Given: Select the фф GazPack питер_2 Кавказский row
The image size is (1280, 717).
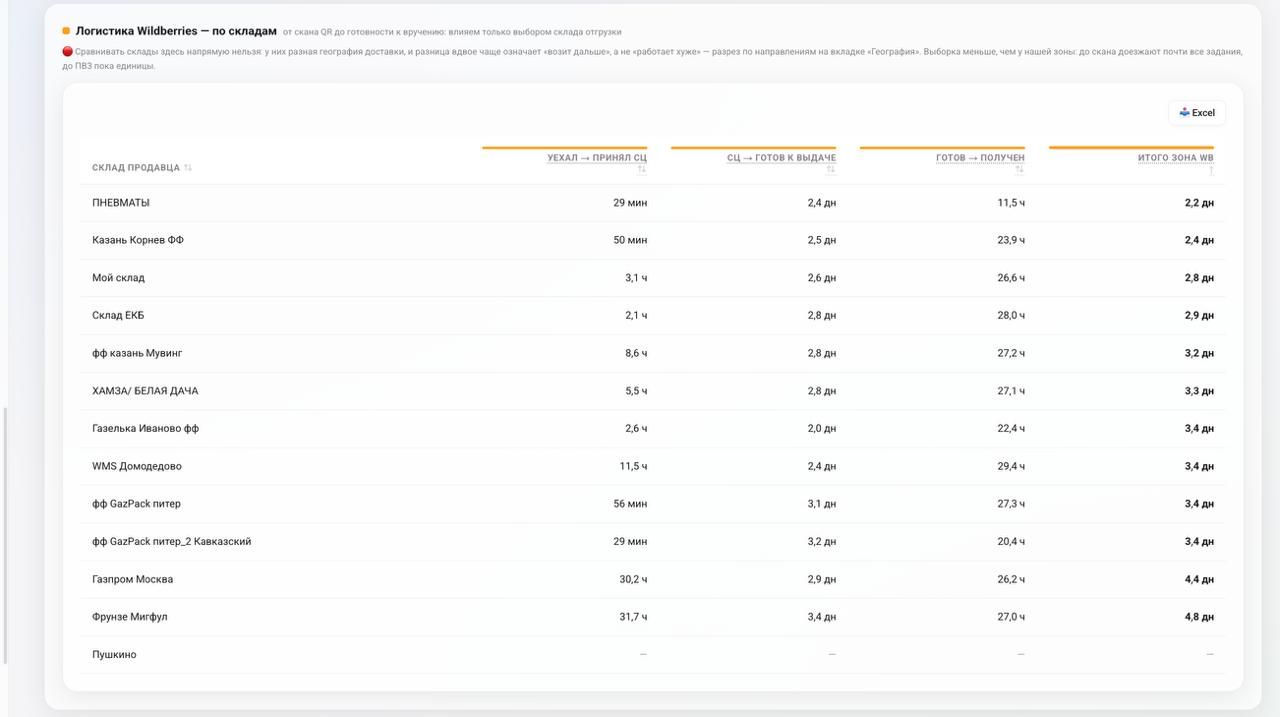Looking at the screenshot, I should [x=653, y=542].
